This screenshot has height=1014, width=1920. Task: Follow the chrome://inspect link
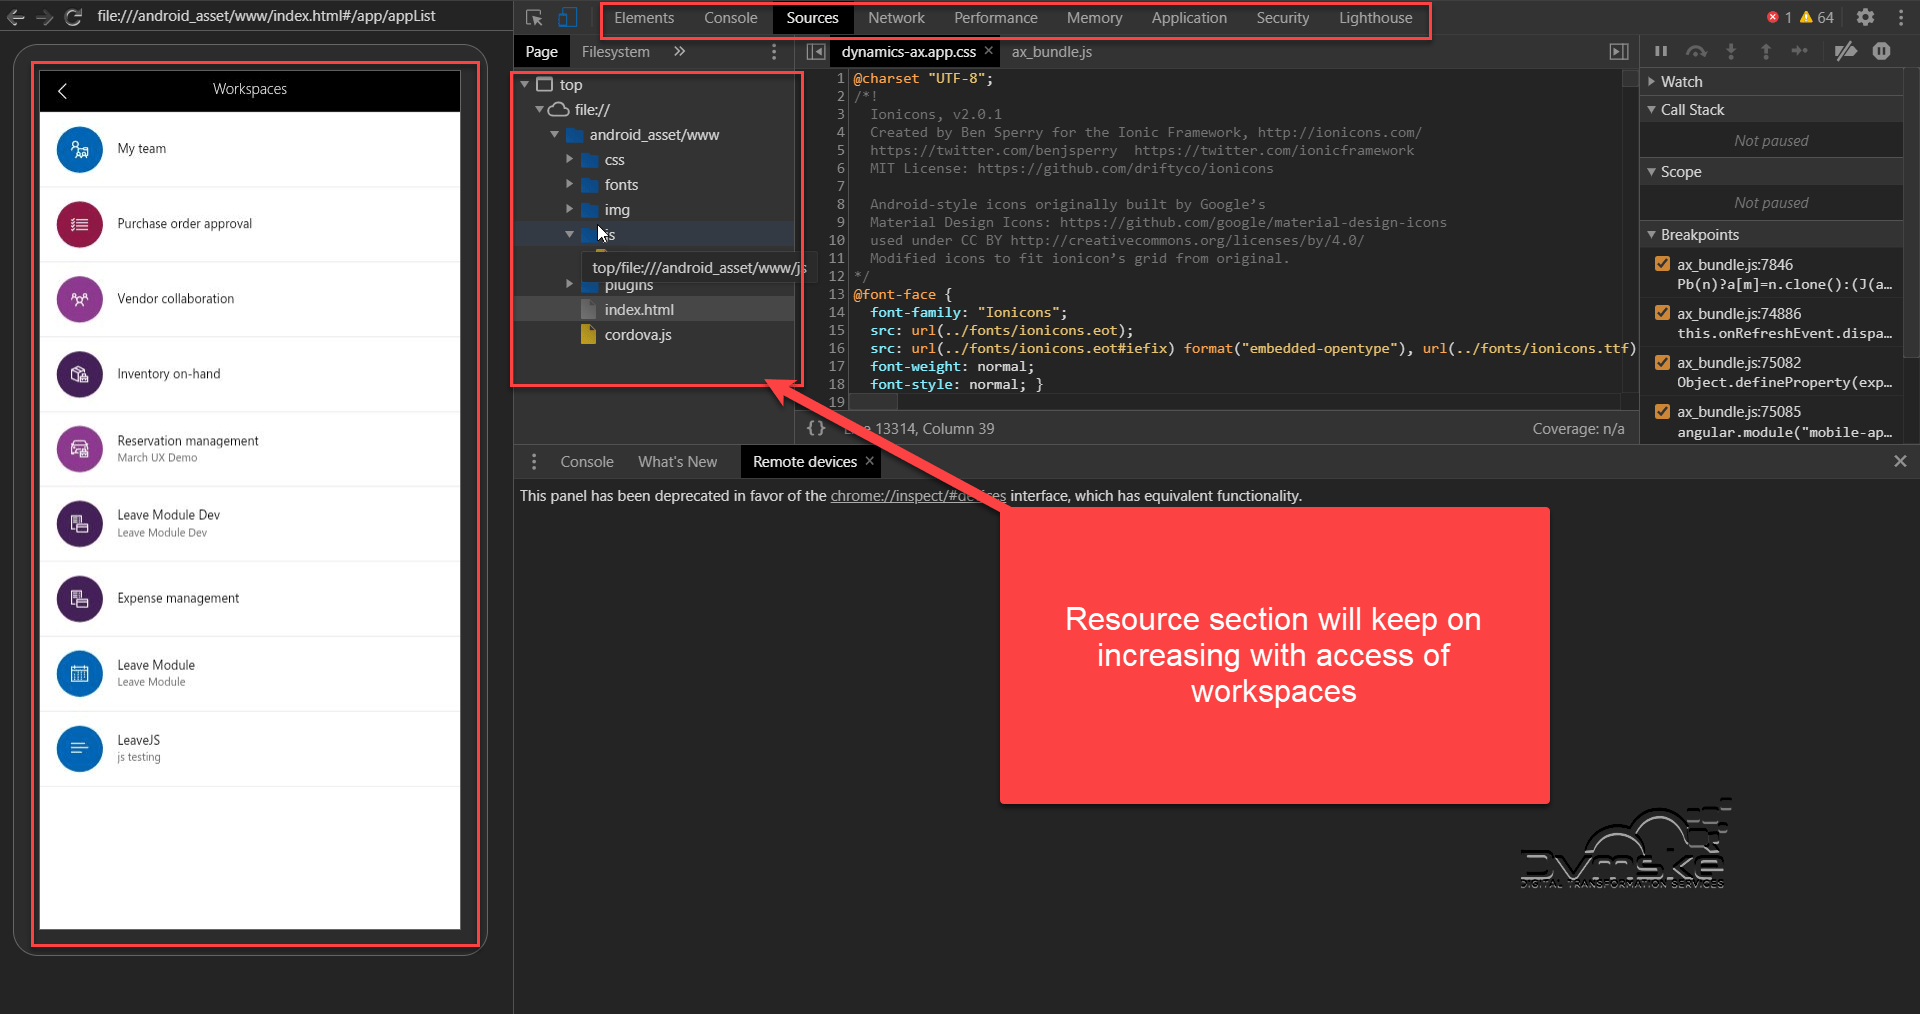pyautogui.click(x=918, y=496)
